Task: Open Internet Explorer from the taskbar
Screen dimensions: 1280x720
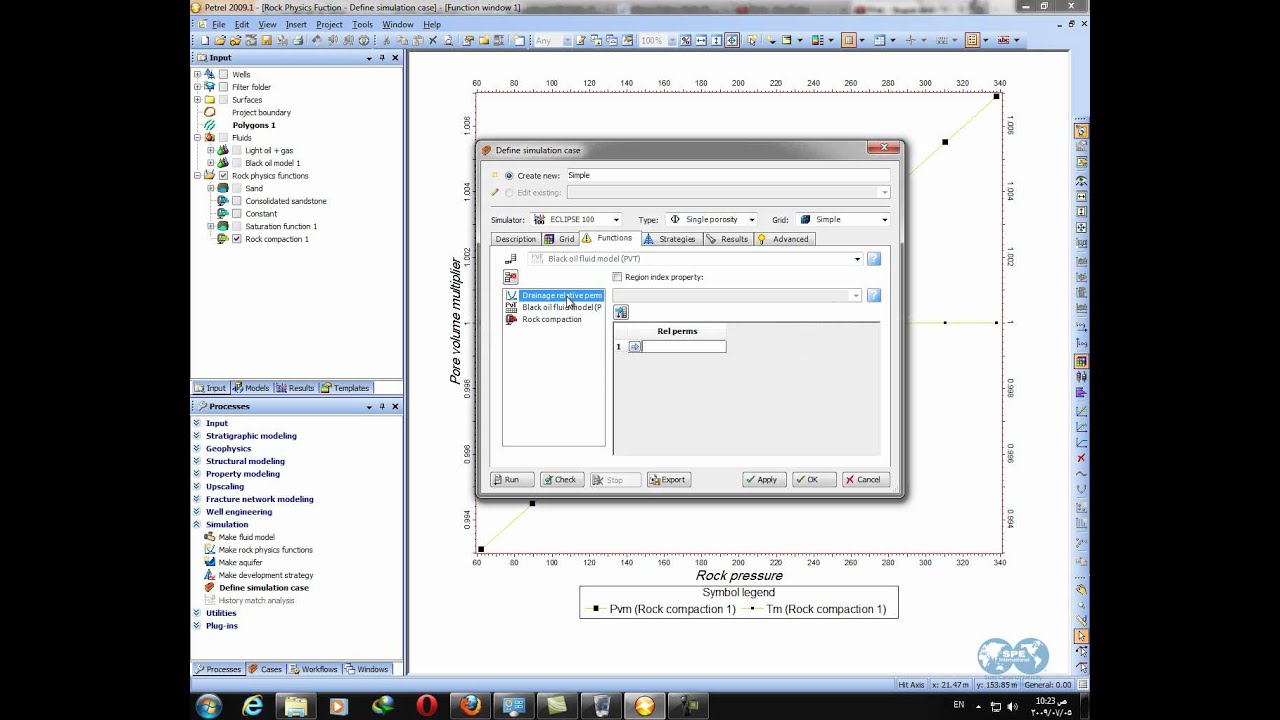Action: pos(253,706)
